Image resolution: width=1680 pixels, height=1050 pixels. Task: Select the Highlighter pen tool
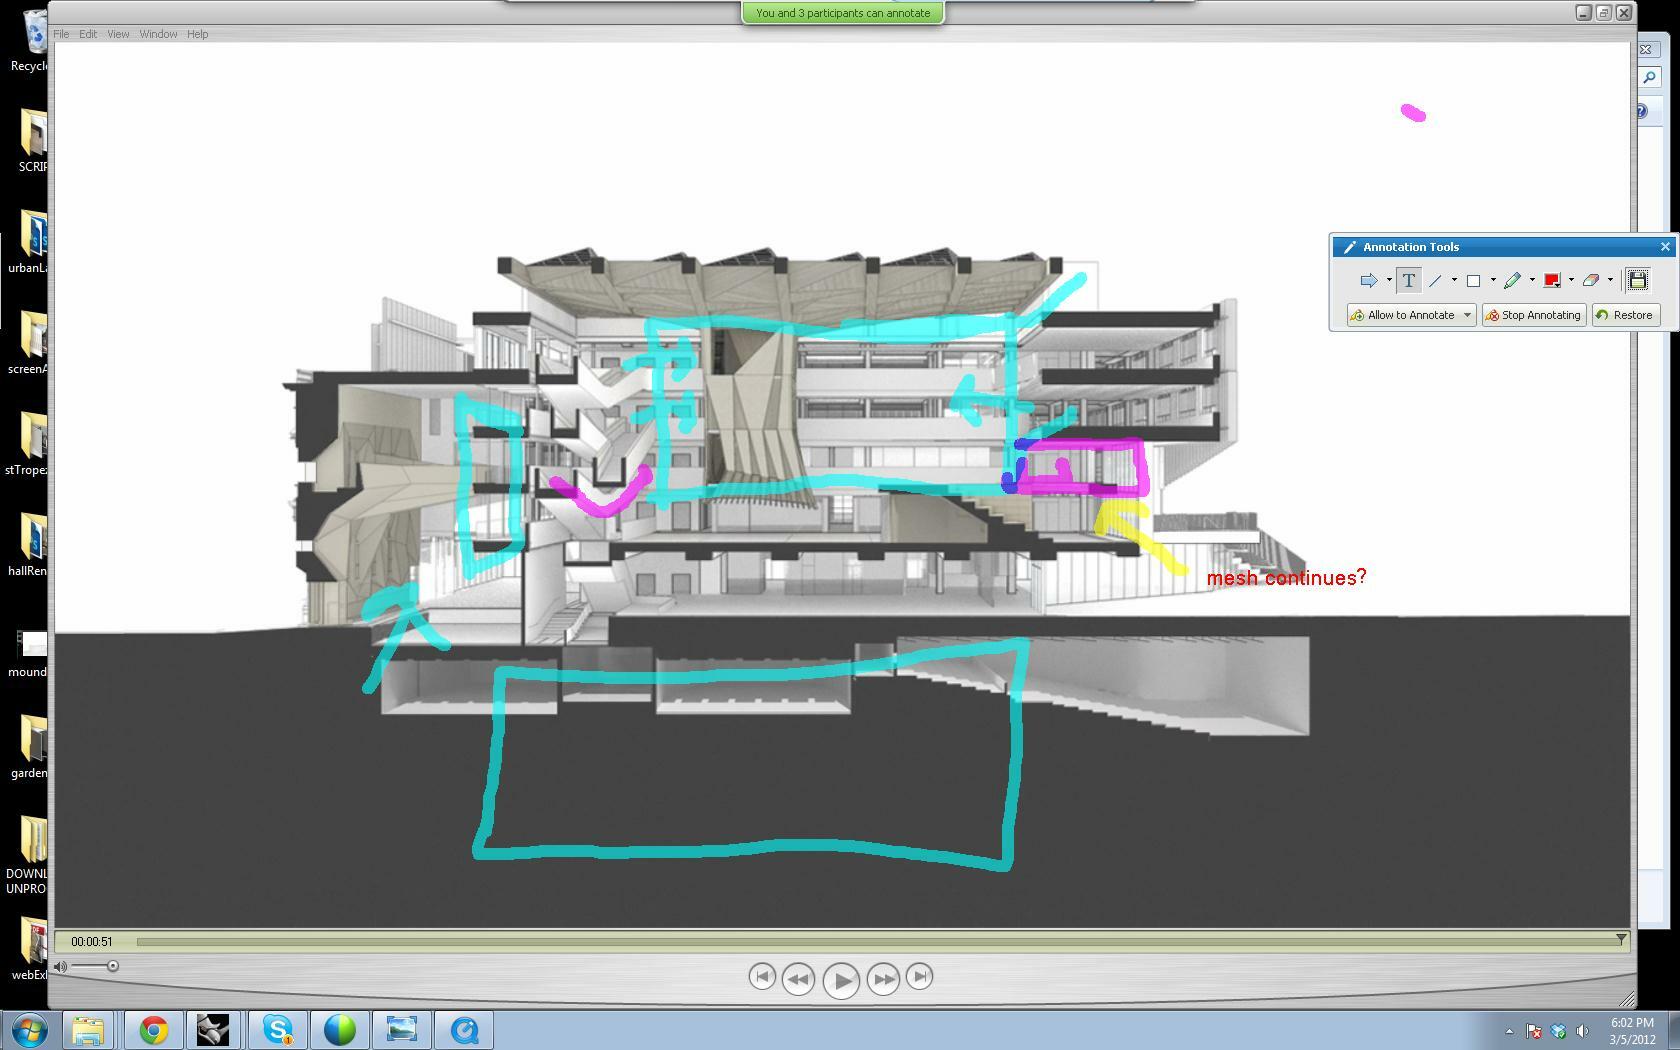[x=1512, y=281]
